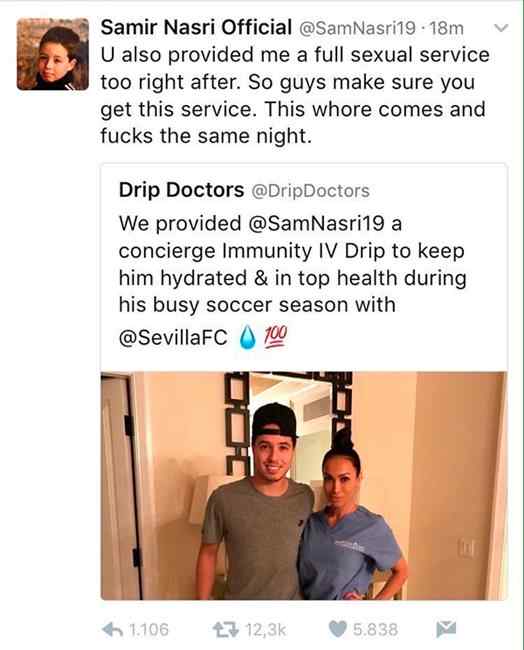Viewport: 524px width, 650px height.
Task: Click the retweet icon
Action: coord(226,630)
